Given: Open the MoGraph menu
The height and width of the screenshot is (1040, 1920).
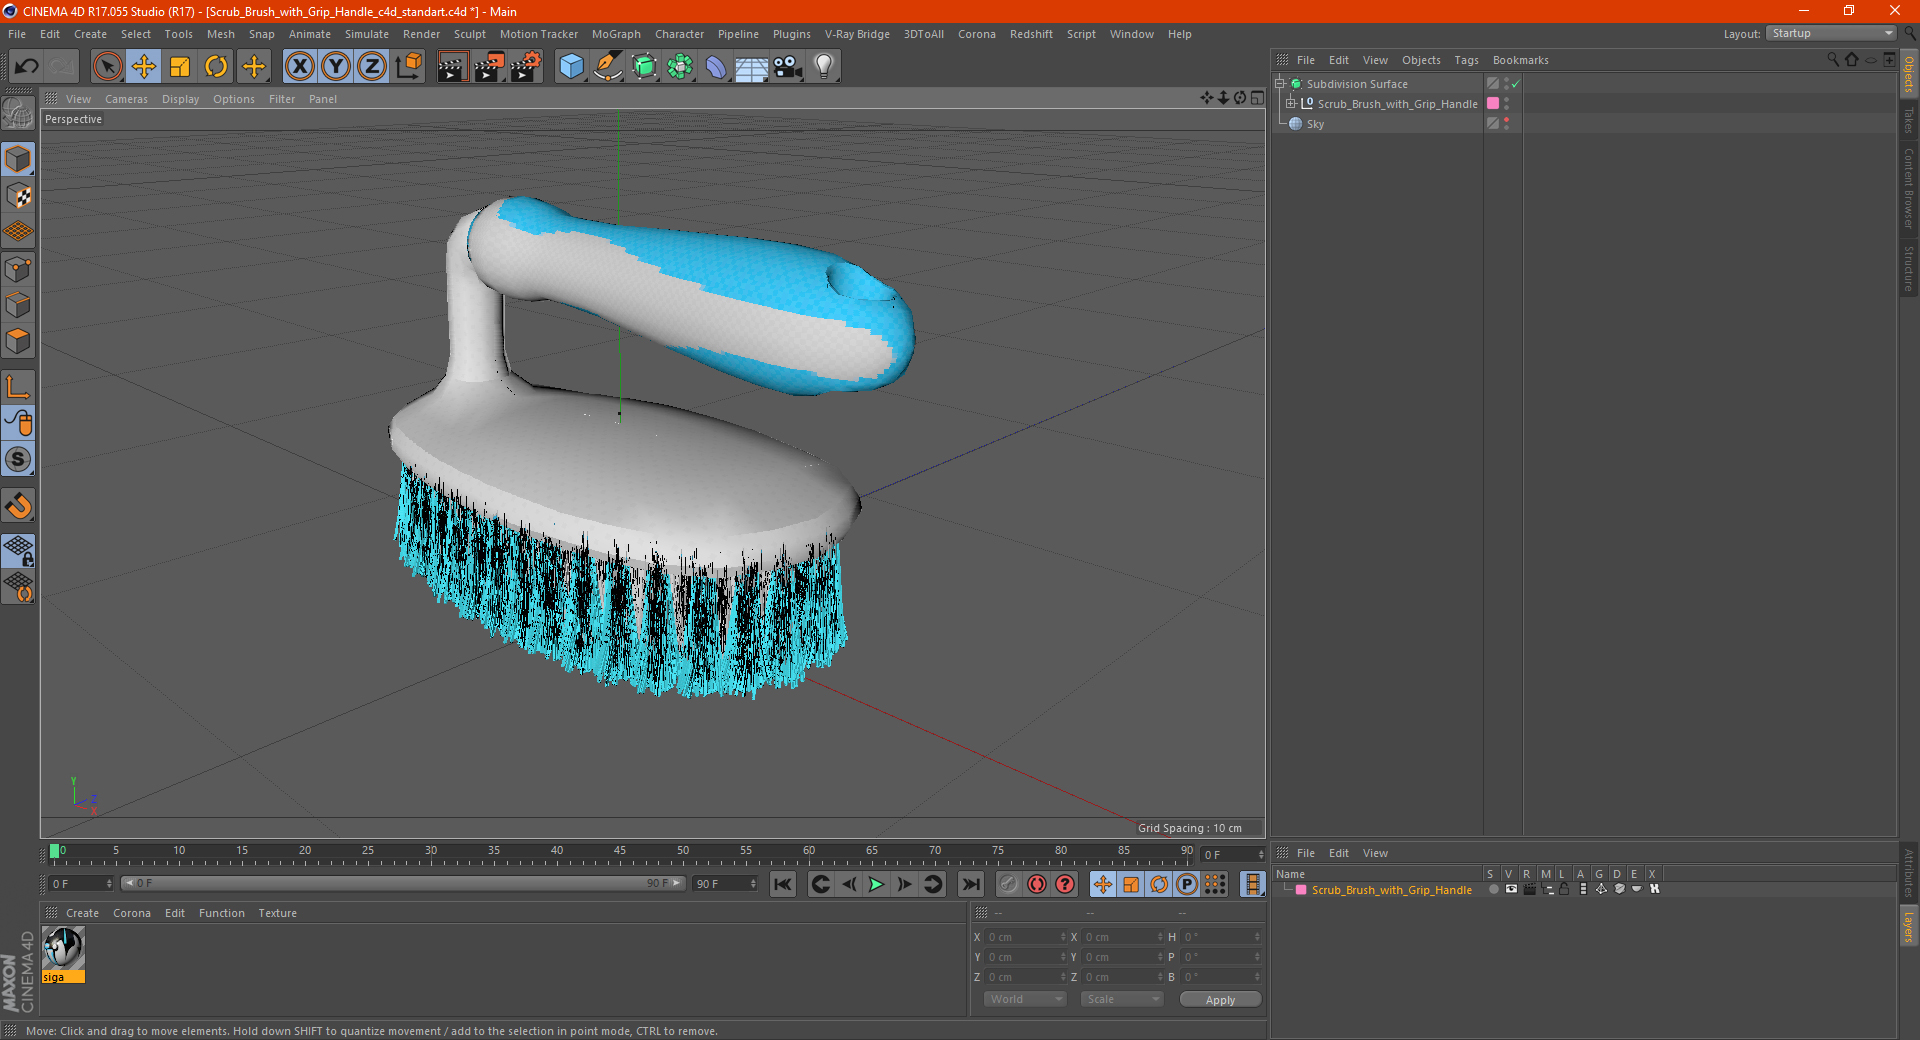Looking at the screenshot, I should tap(616, 34).
